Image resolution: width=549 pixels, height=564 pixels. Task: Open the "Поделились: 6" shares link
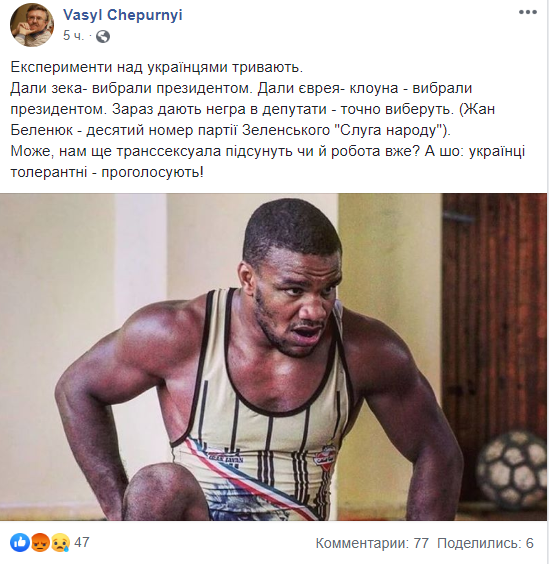point(485,543)
